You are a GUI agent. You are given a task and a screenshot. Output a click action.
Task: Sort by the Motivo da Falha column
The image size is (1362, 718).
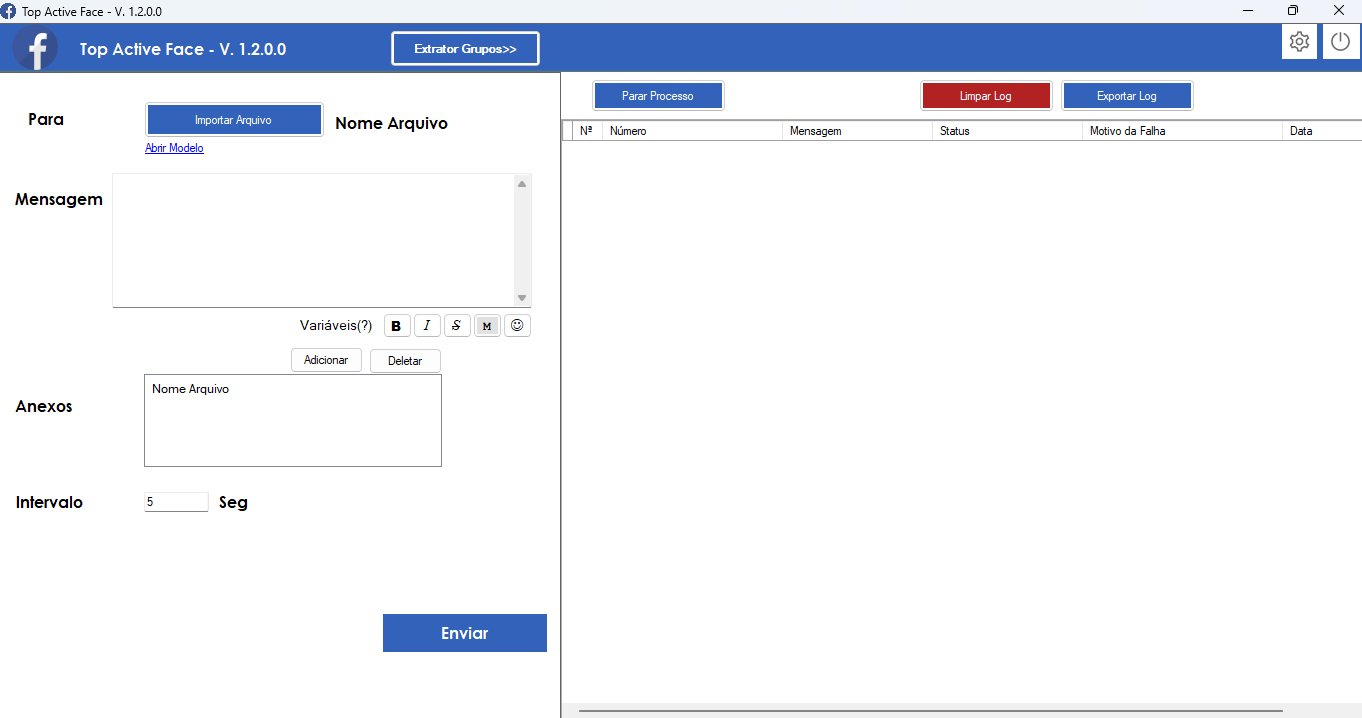pyautogui.click(x=1182, y=131)
